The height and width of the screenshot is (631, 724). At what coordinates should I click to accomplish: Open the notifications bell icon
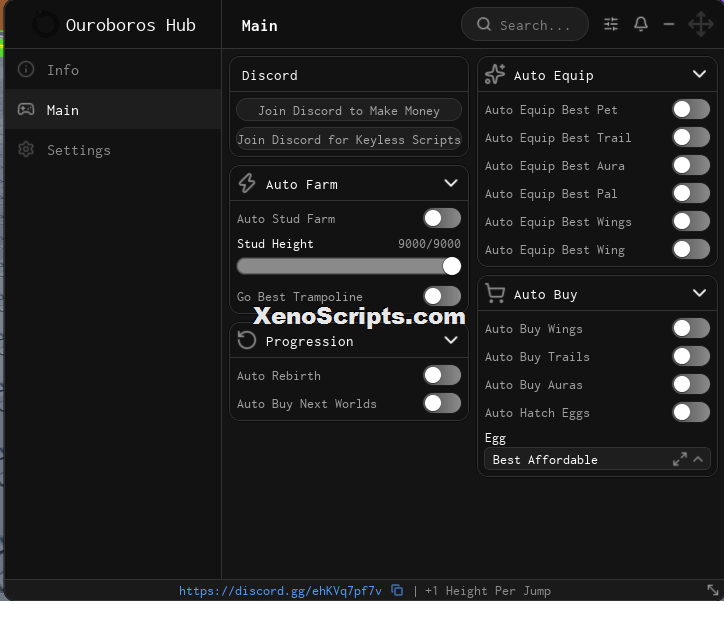[x=640, y=24]
